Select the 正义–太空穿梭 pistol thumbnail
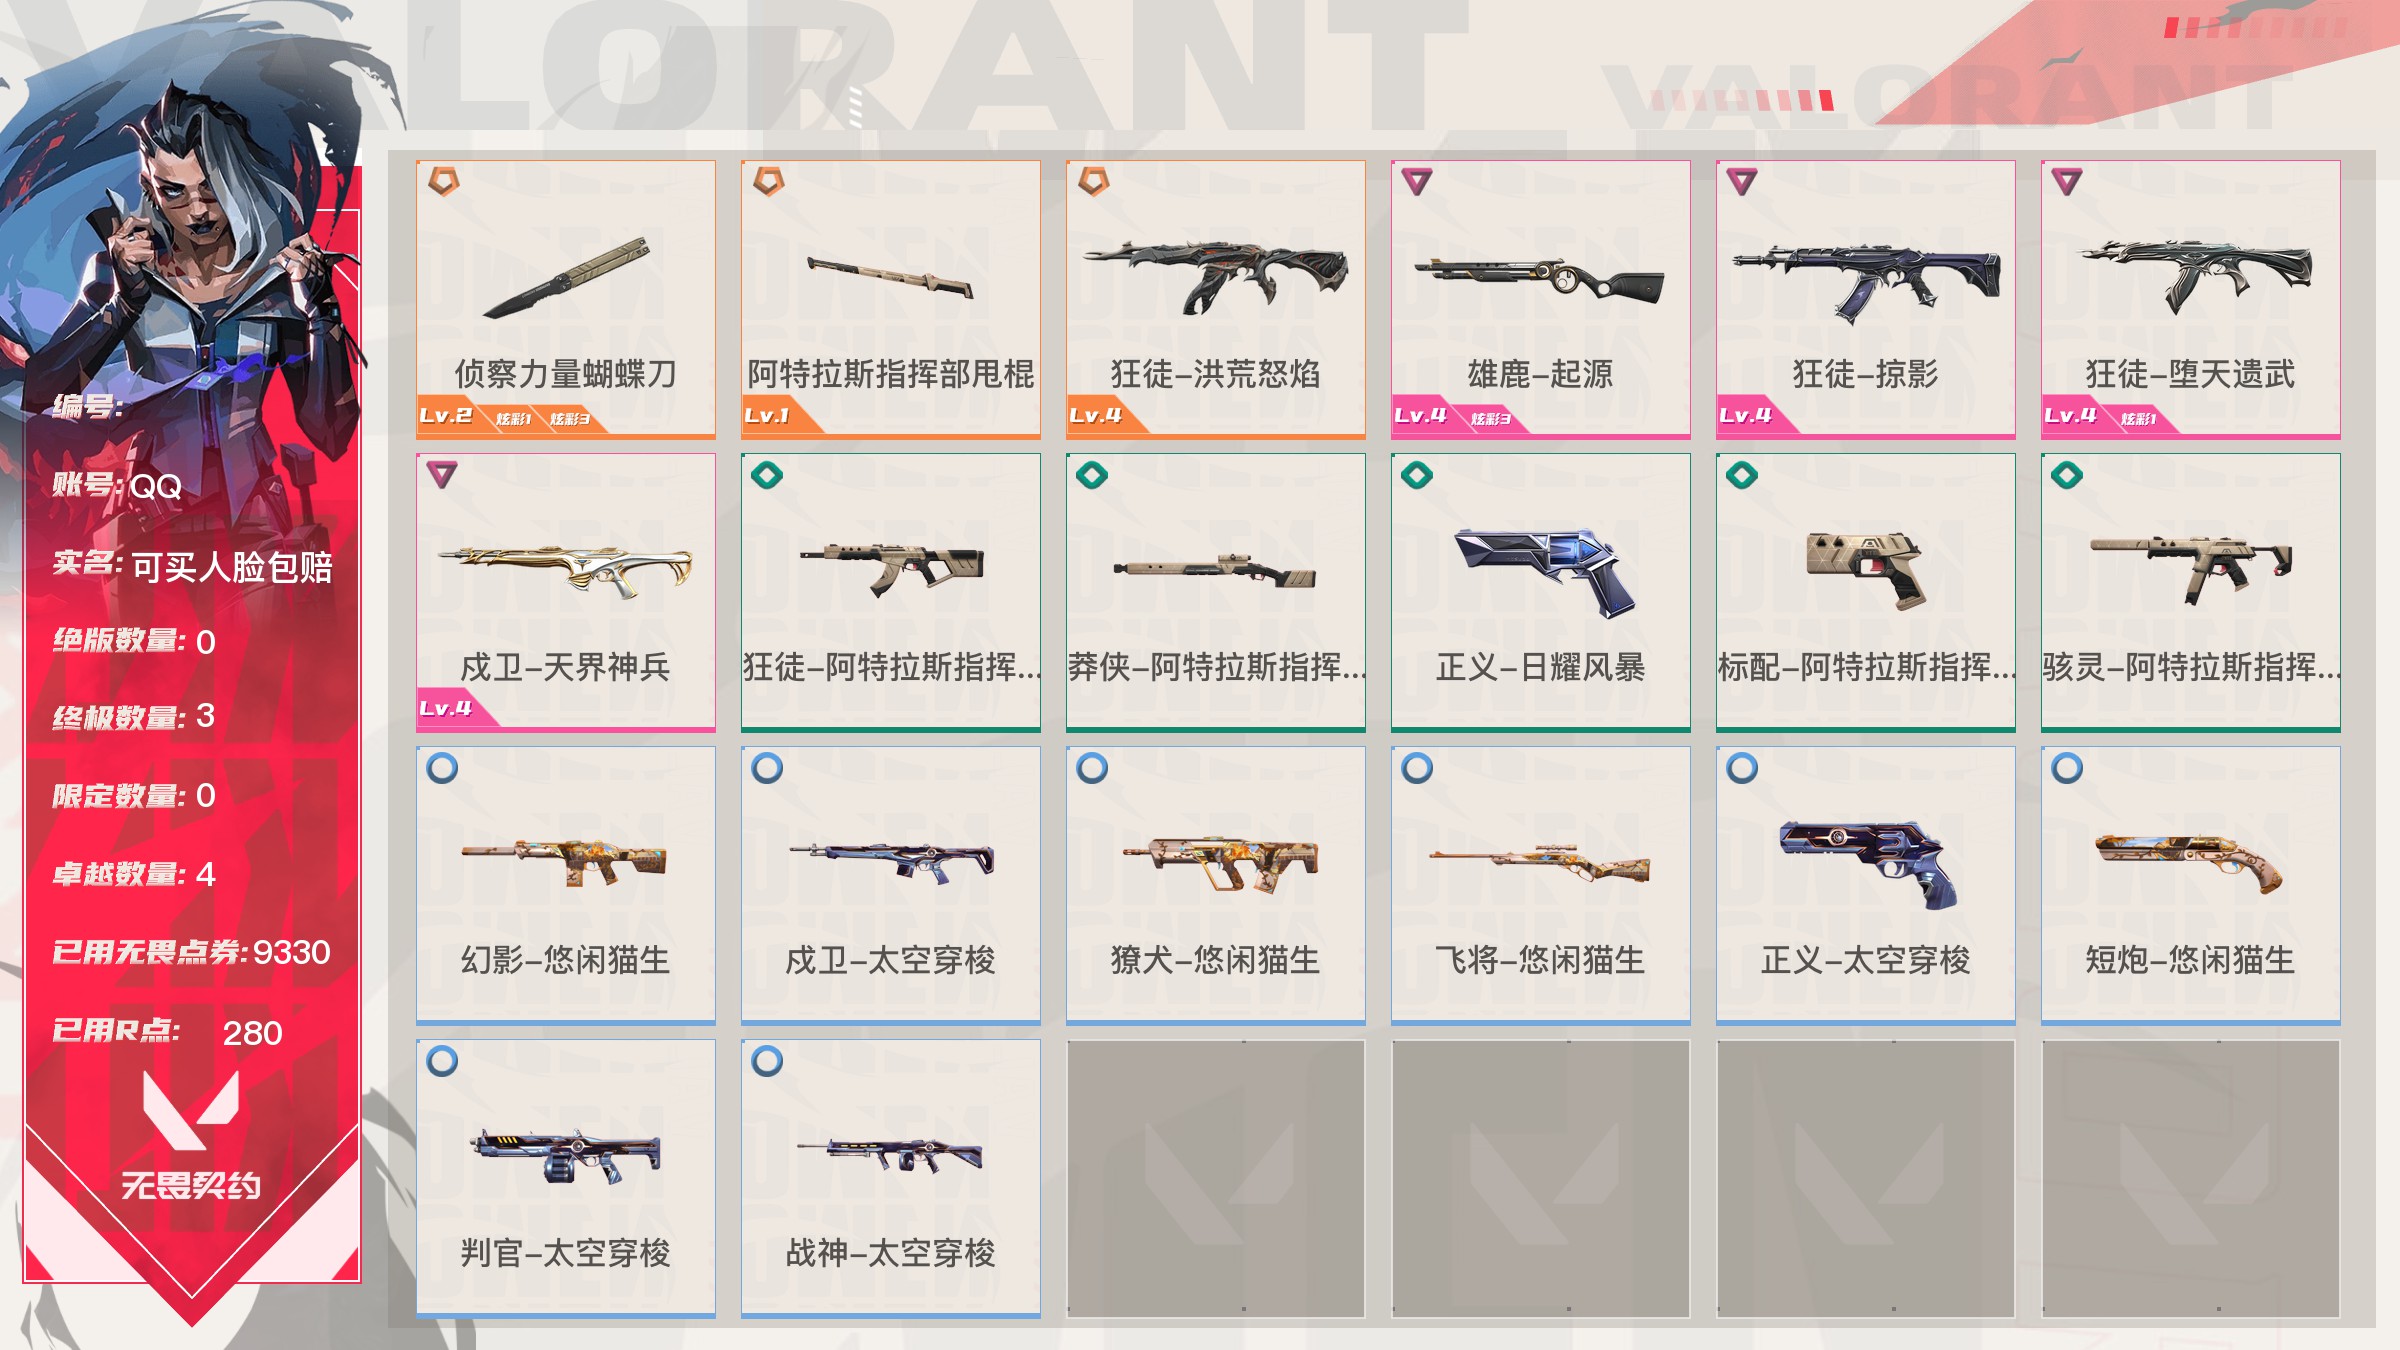The height and width of the screenshot is (1350, 2400). click(1868, 864)
